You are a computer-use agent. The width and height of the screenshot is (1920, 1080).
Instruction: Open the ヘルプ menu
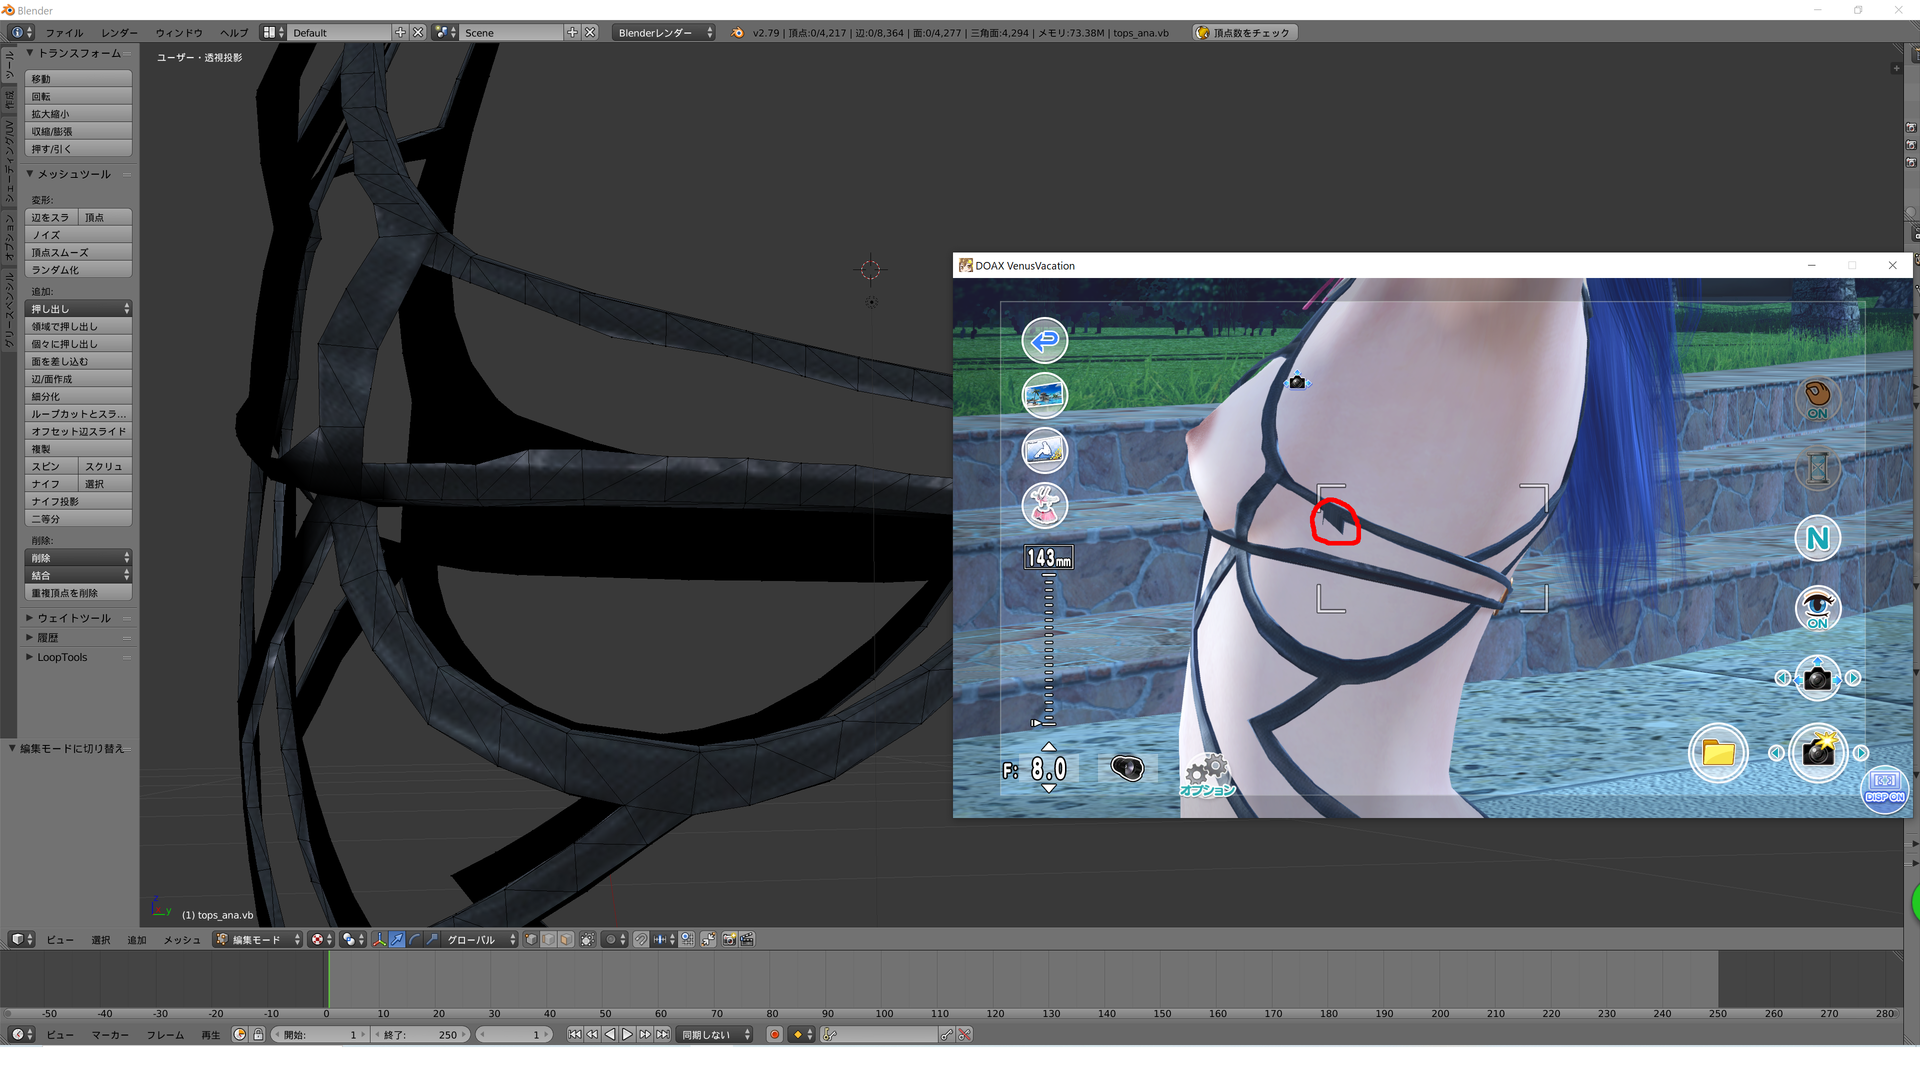coord(234,32)
